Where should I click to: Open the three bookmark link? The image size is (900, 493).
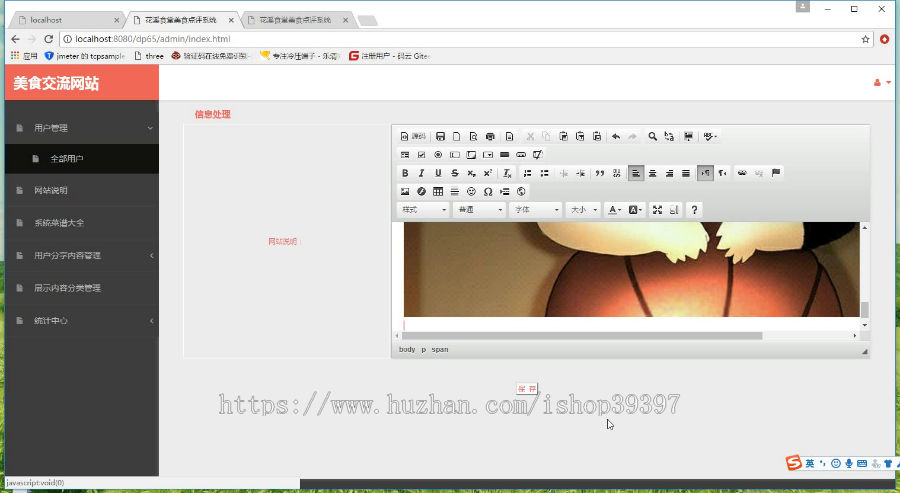(149, 56)
